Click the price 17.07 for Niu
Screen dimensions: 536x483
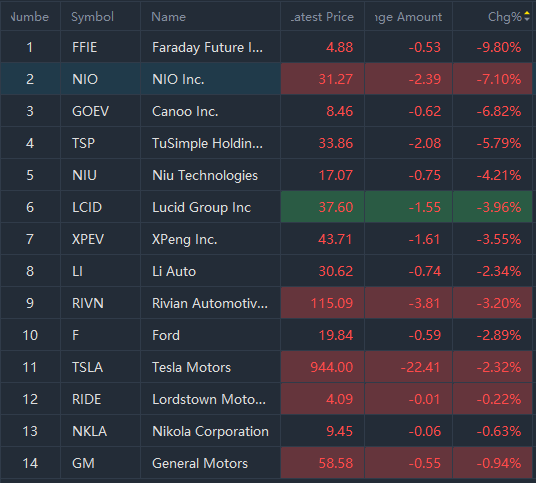click(x=336, y=175)
